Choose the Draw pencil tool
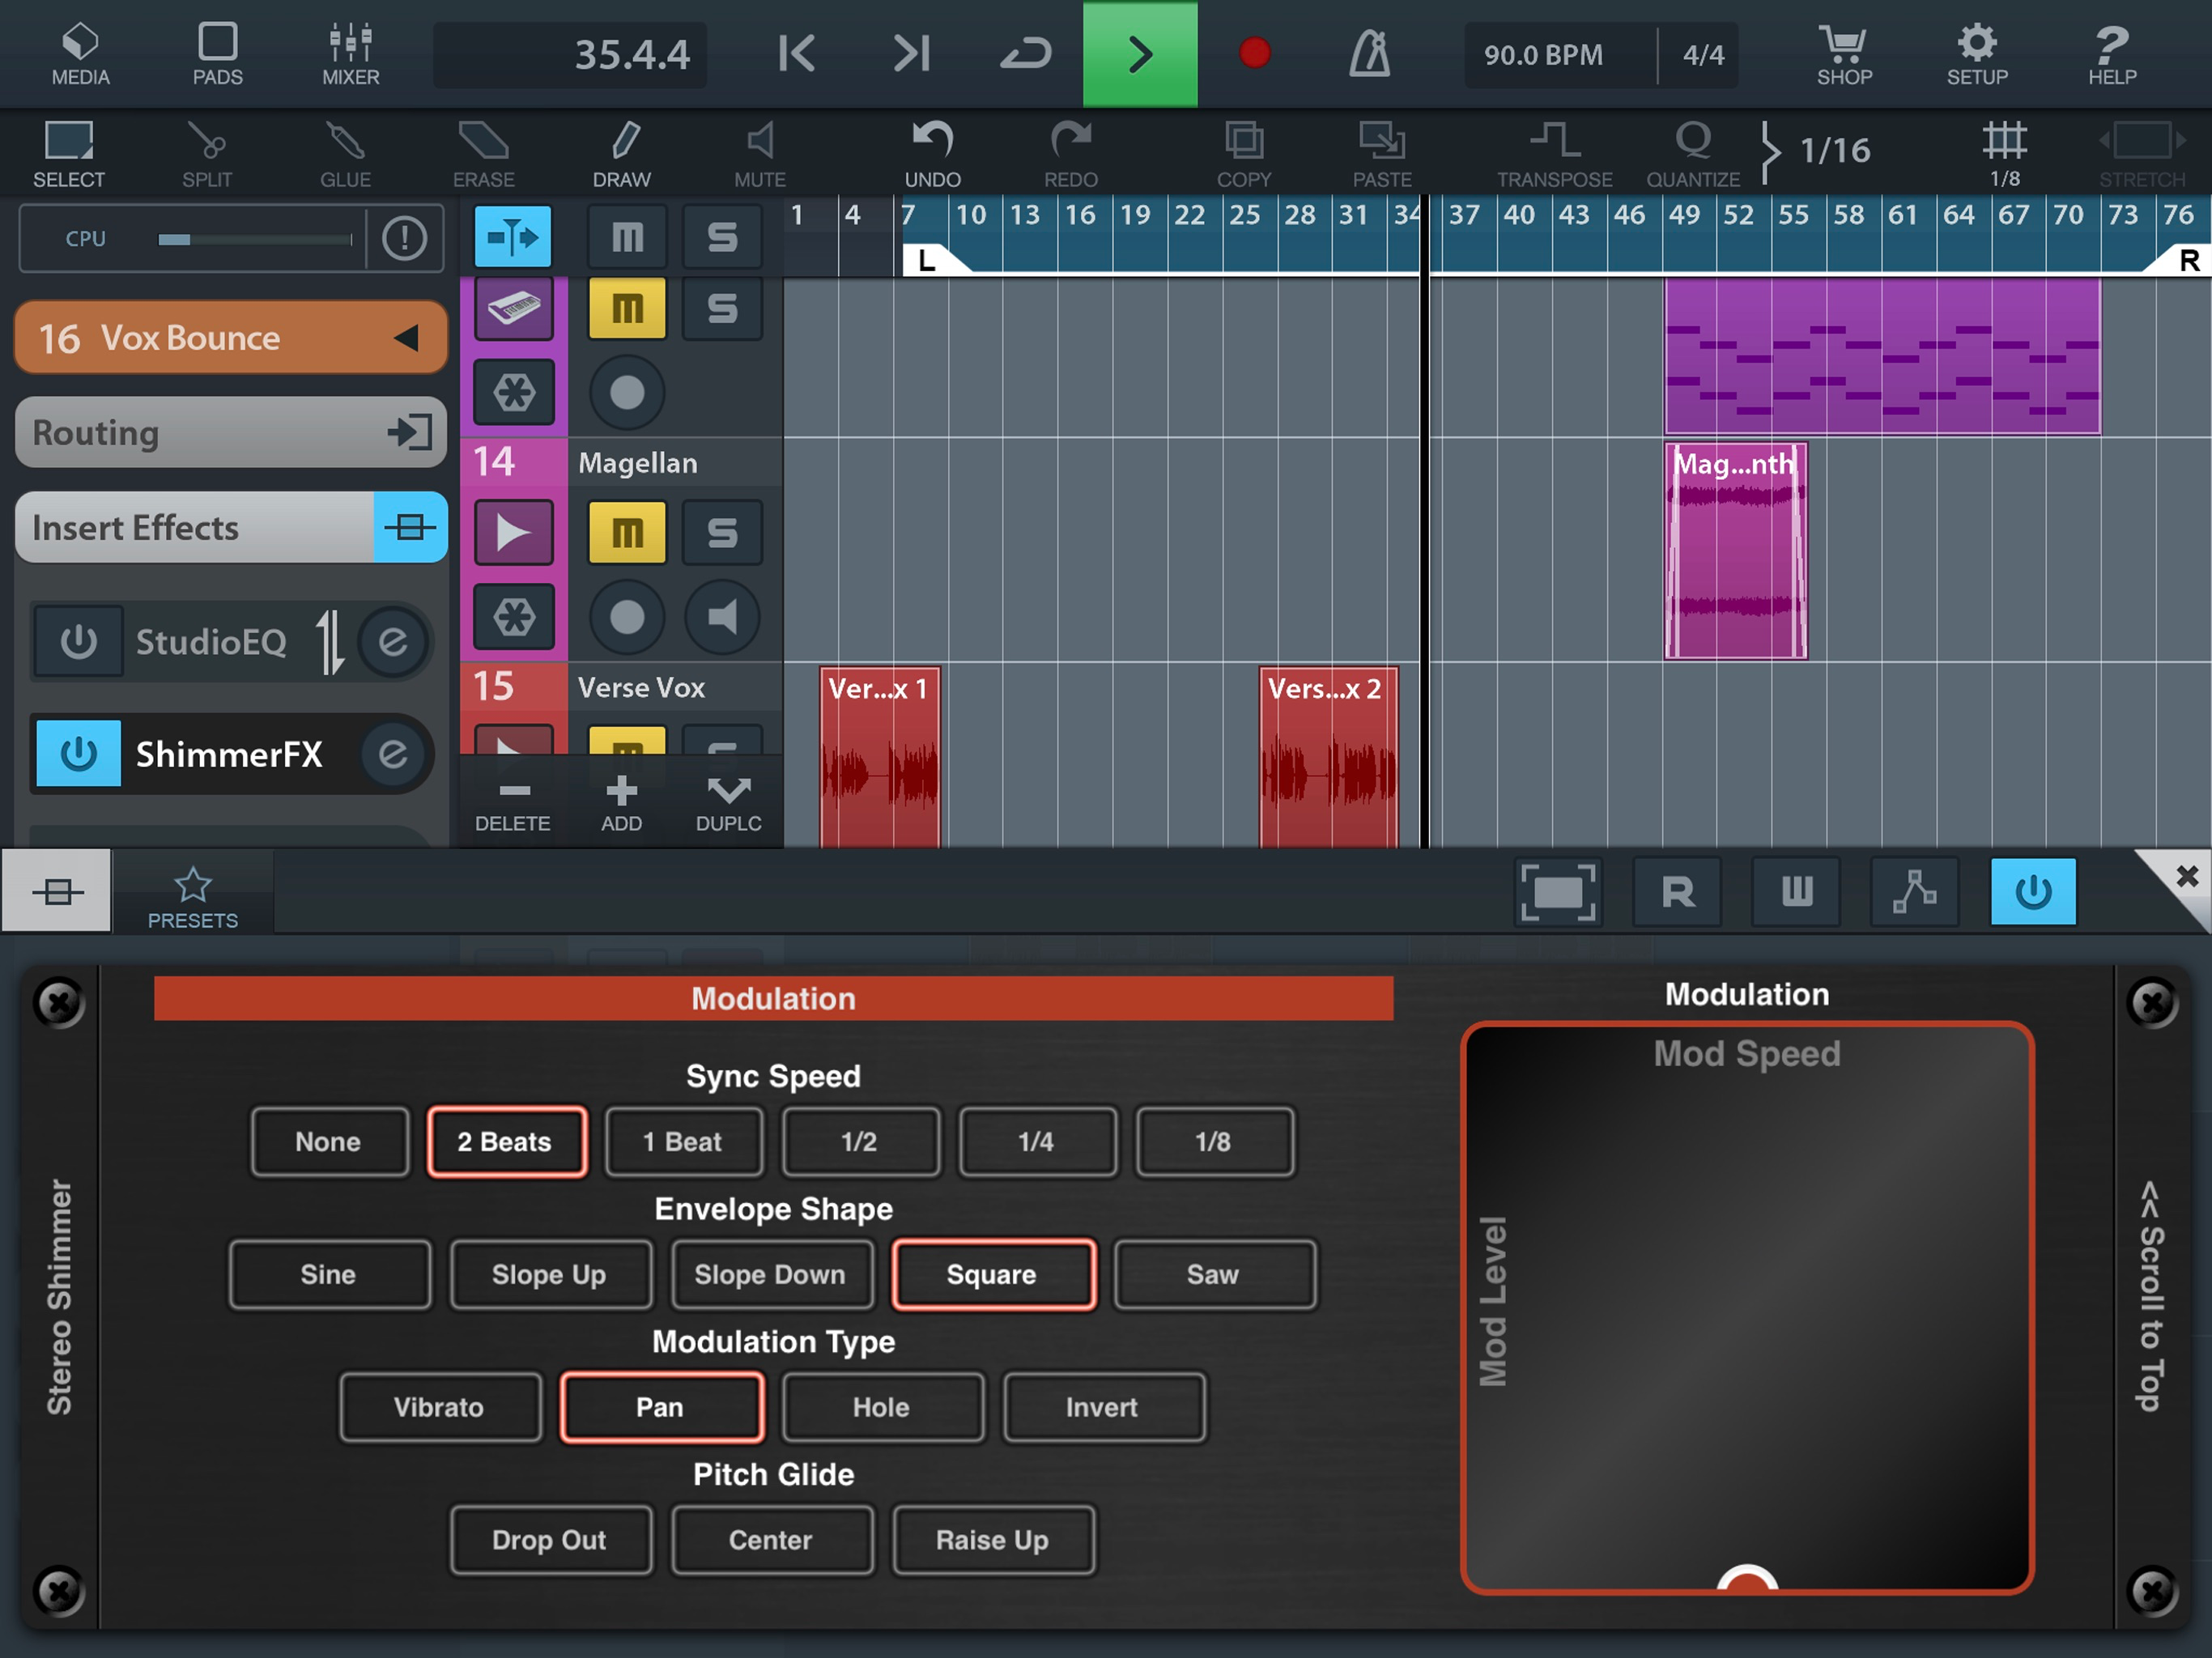The image size is (2212, 1658). [622, 153]
